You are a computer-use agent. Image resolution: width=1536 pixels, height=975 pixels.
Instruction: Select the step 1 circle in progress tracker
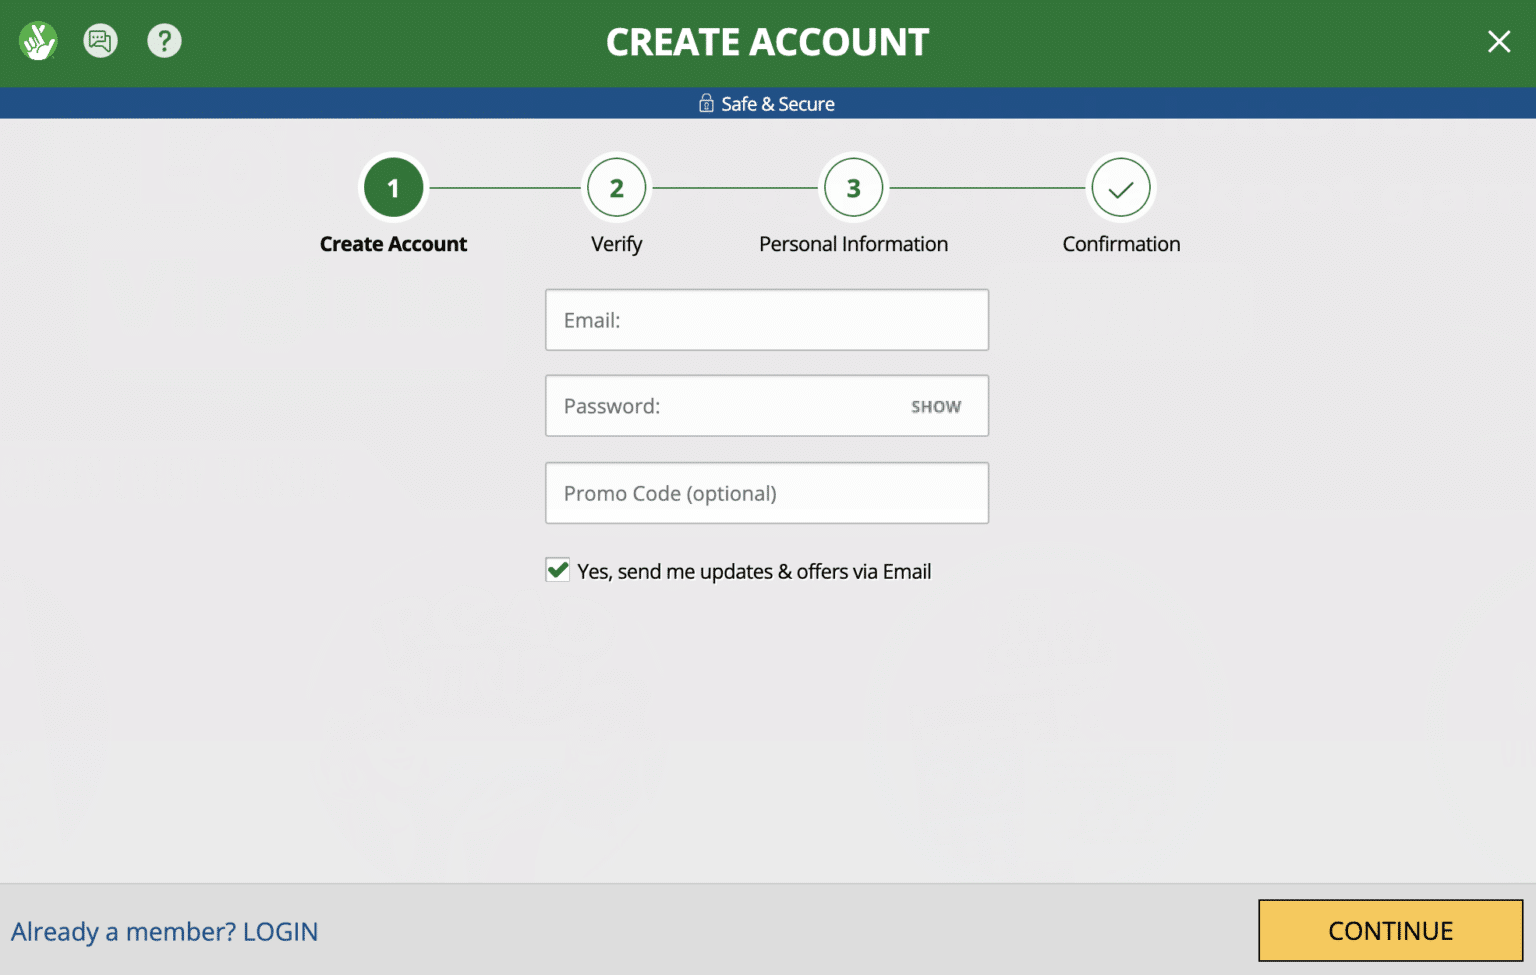coord(393,188)
